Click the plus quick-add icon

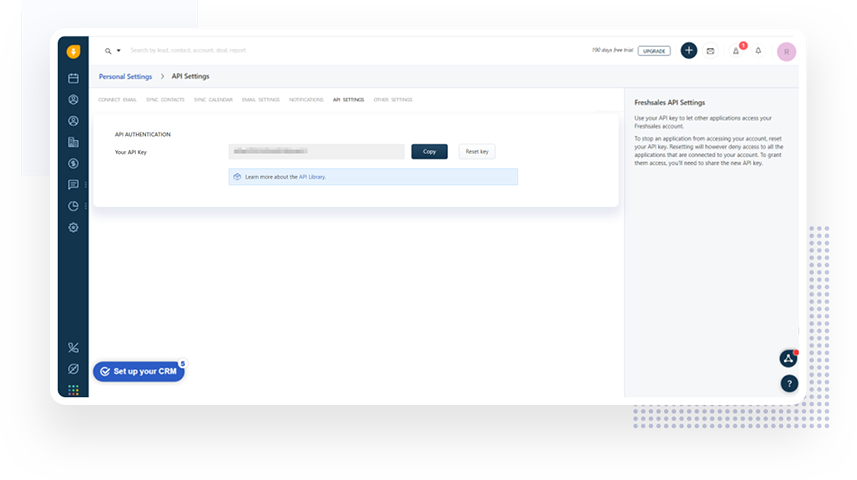[689, 50]
